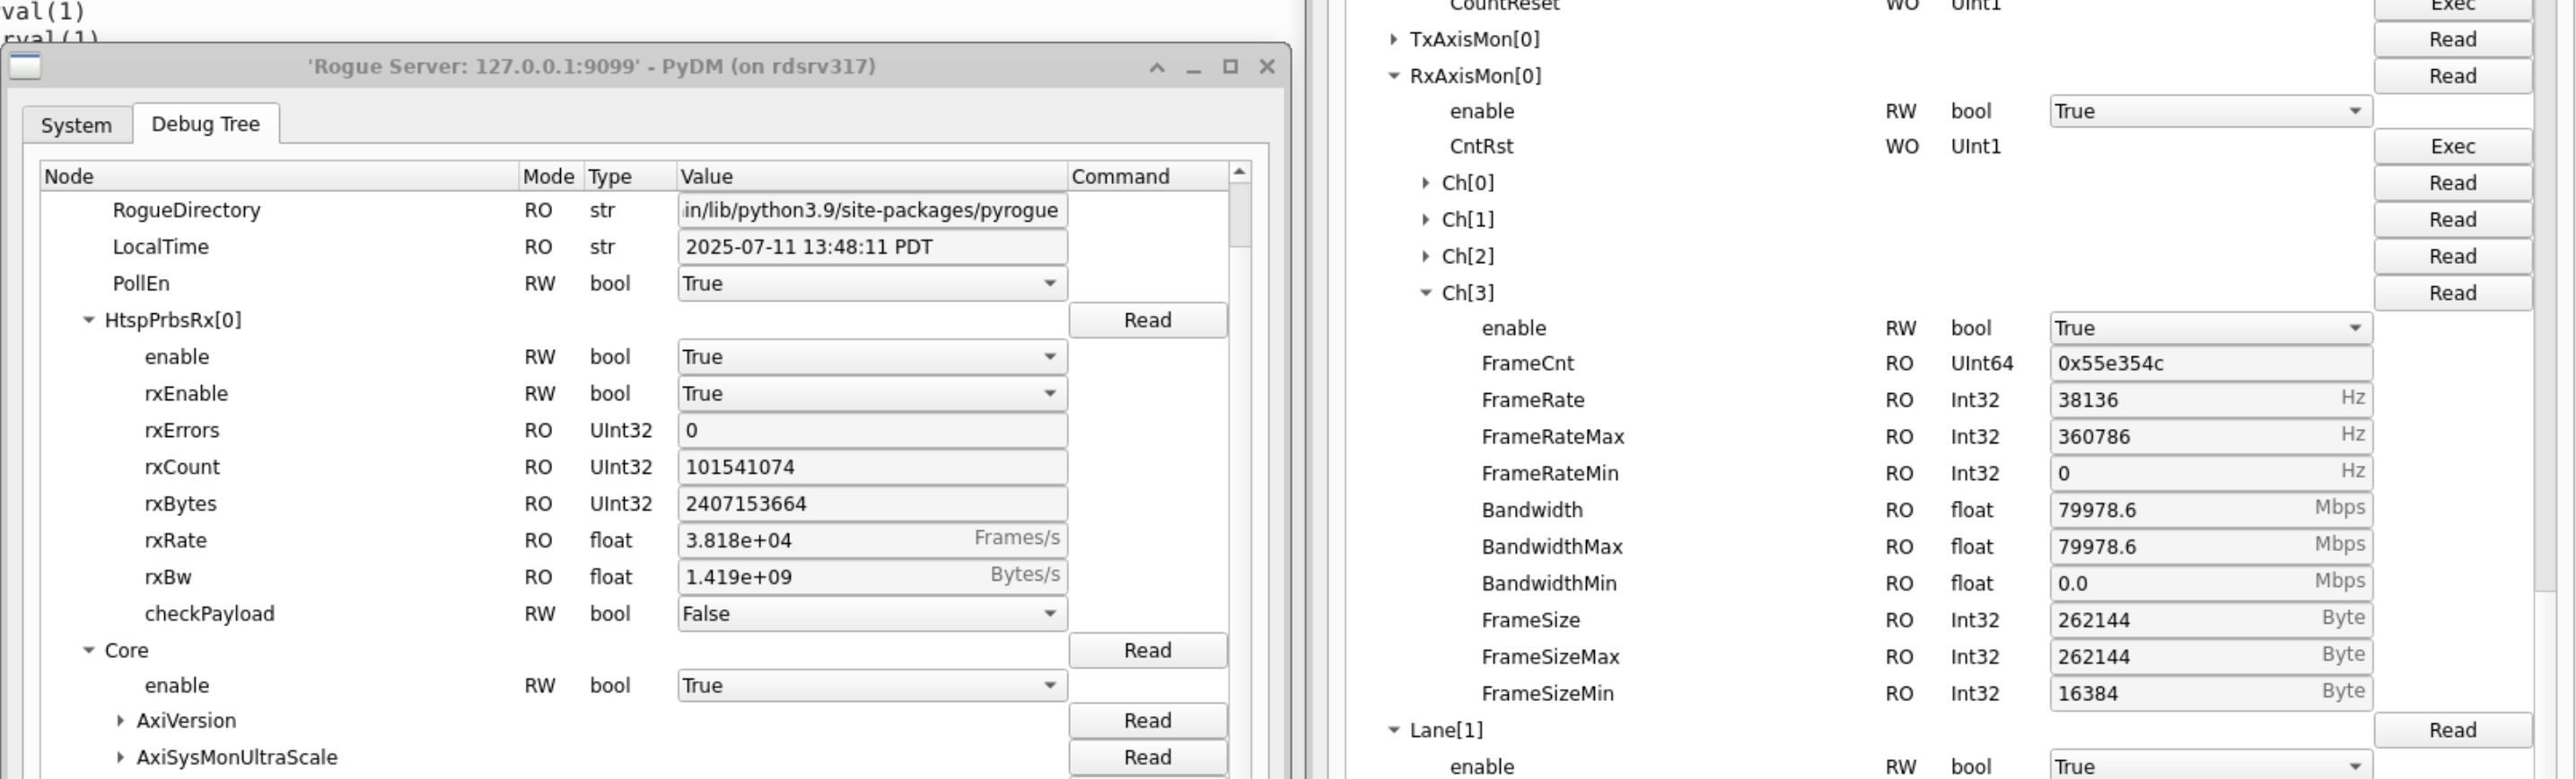This screenshot has height=779, width=2576.
Task: Select the Debug Tree tab
Action: coord(205,124)
